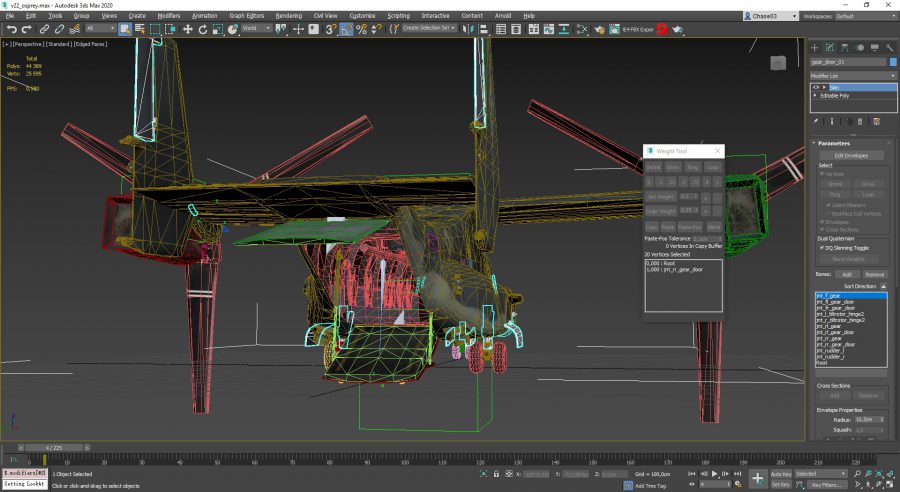Click the Undo arrow icon
900x492 pixels.
11,29
